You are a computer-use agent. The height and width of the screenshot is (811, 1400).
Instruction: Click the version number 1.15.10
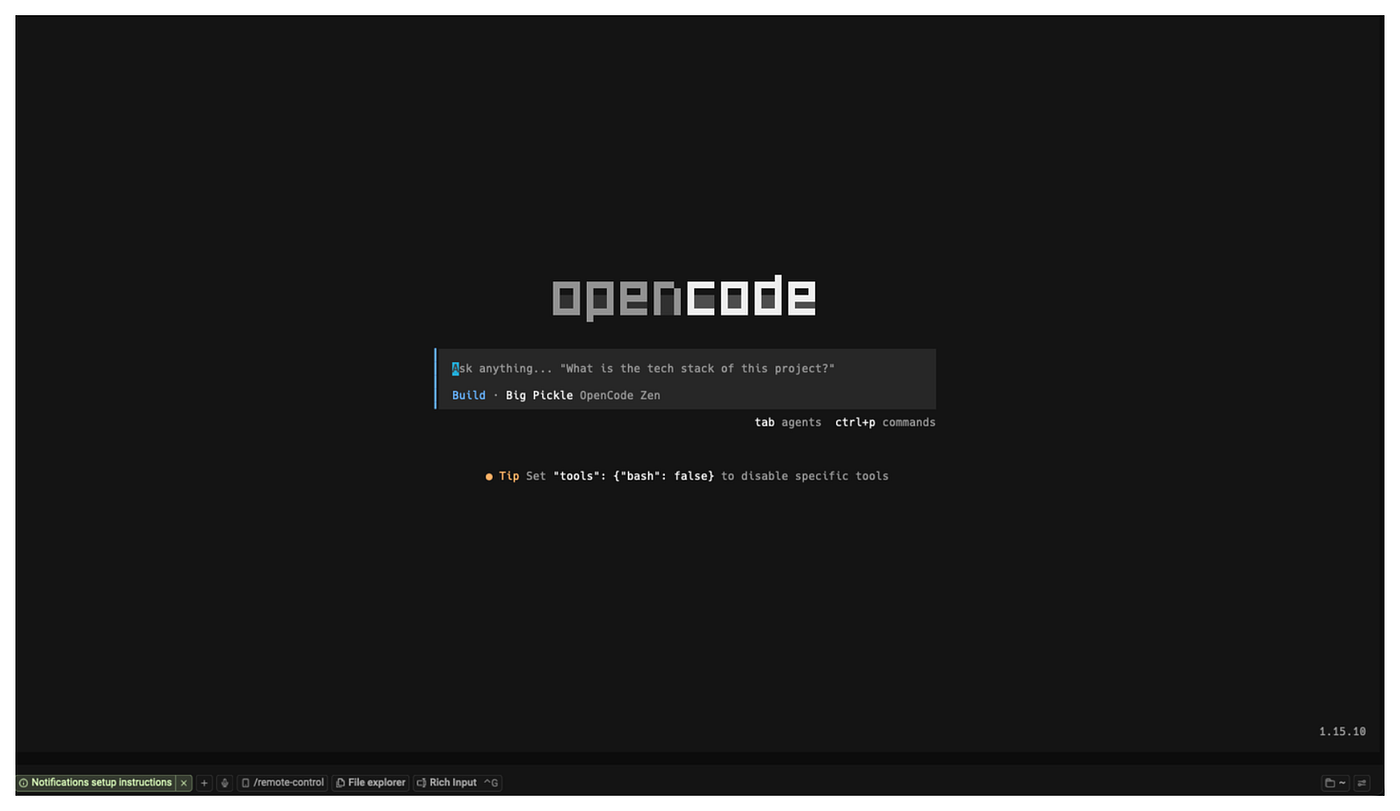click(1342, 732)
